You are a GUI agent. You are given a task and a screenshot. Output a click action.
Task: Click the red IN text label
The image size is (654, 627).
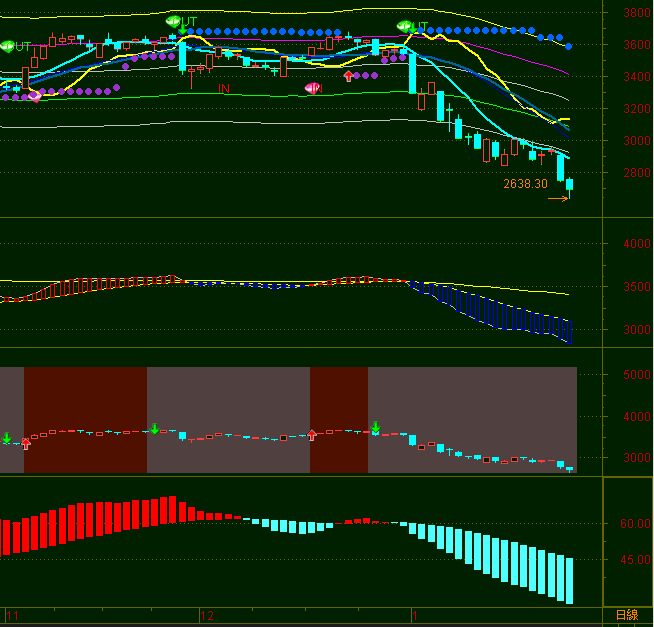(x=224, y=88)
